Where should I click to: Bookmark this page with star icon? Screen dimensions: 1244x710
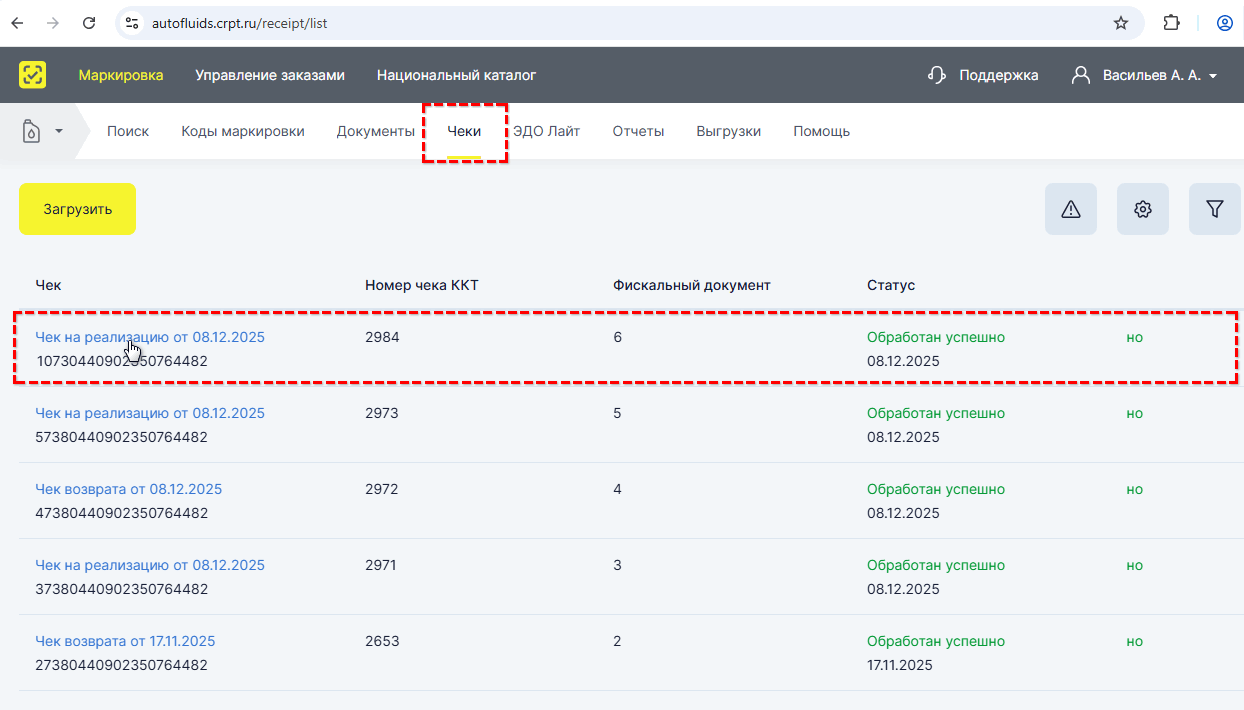click(1121, 23)
